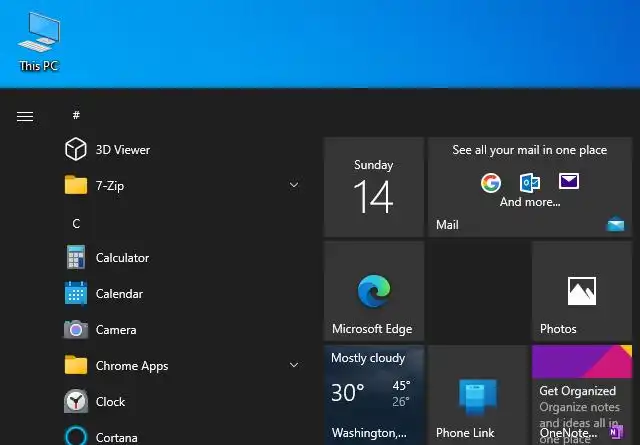Jump to letter C index header
The width and height of the screenshot is (640, 445).
point(76,224)
